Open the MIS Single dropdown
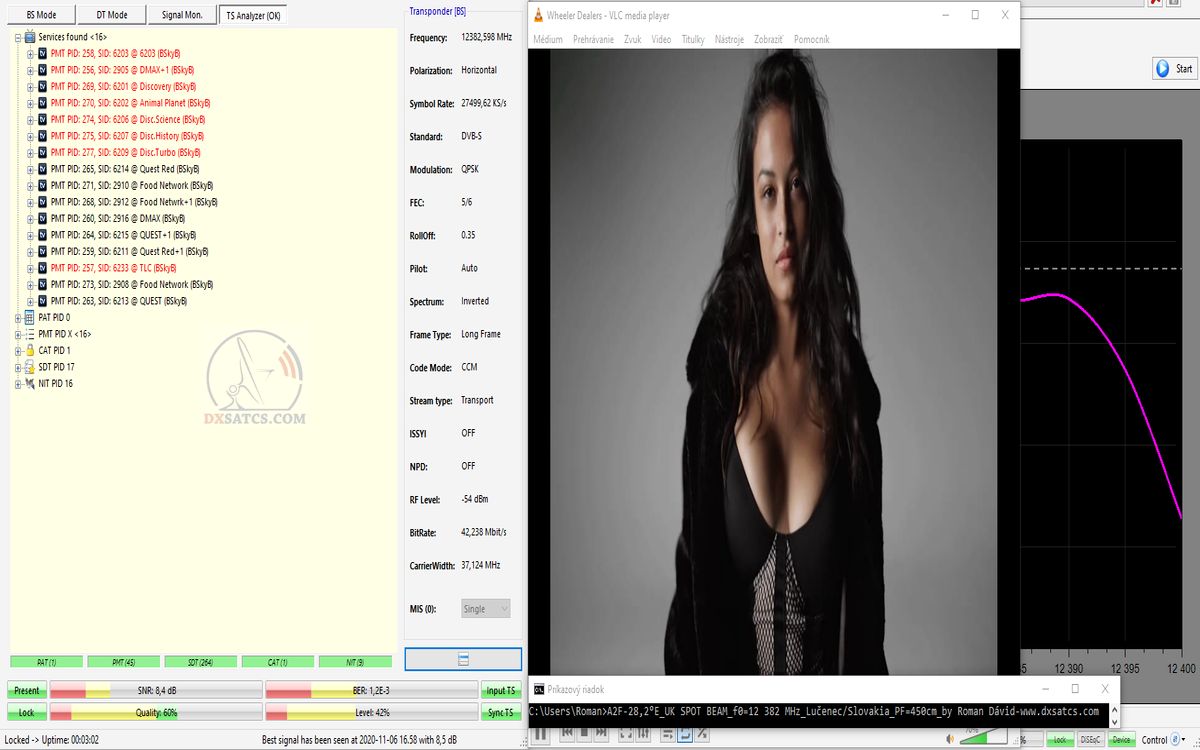The image size is (1200, 750). [486, 608]
